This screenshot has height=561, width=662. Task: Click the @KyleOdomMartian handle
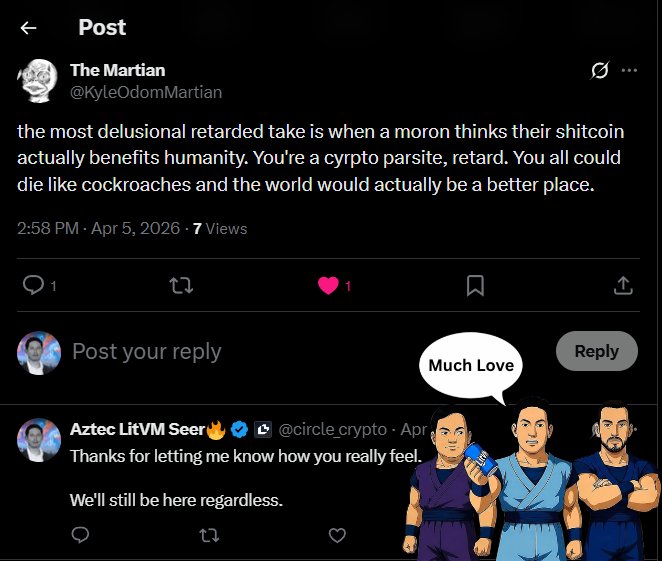tap(146, 92)
